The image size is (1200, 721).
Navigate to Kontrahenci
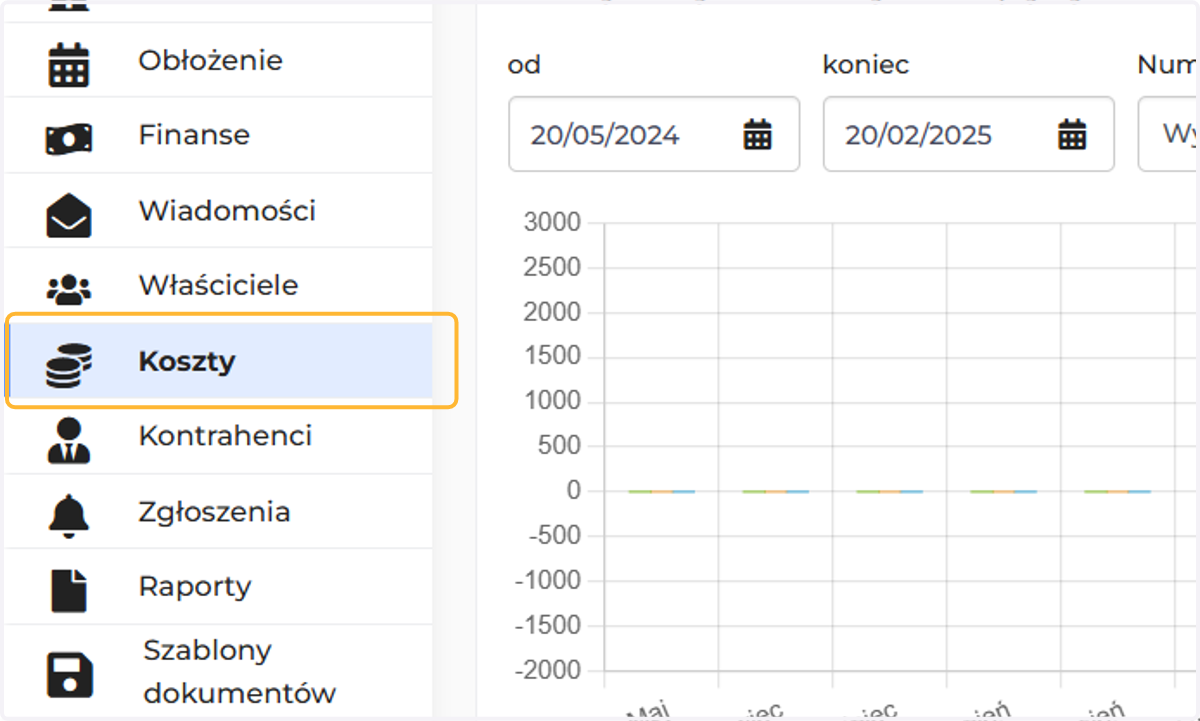(x=219, y=436)
